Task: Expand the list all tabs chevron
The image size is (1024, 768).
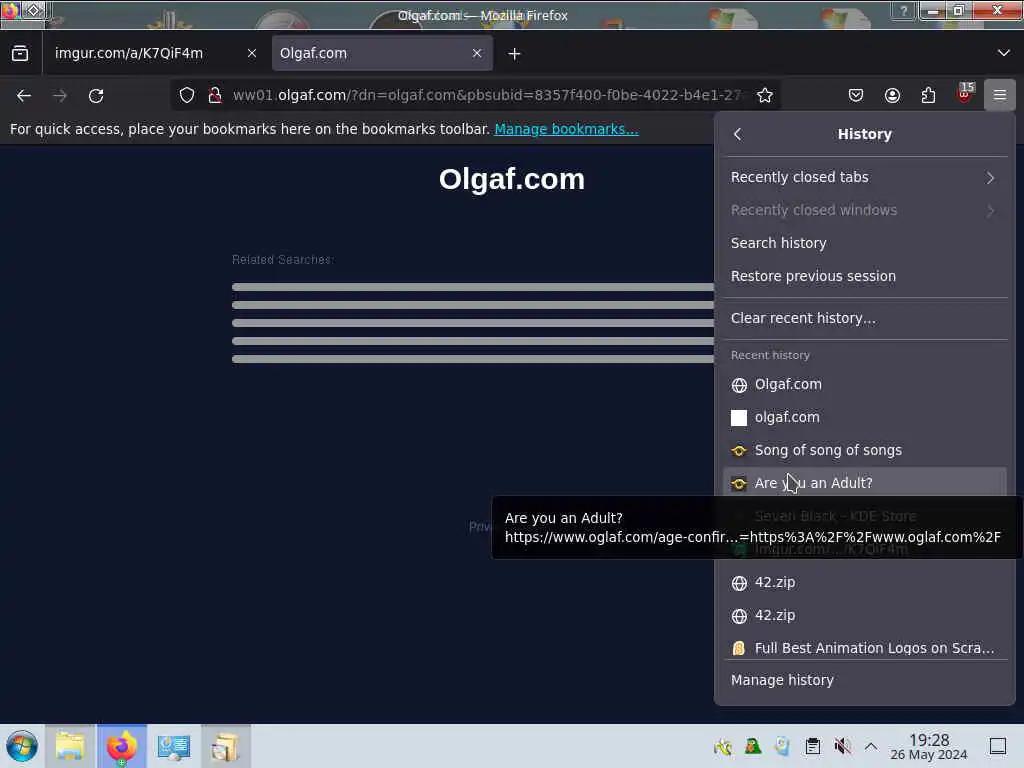Action: [x=1003, y=53]
